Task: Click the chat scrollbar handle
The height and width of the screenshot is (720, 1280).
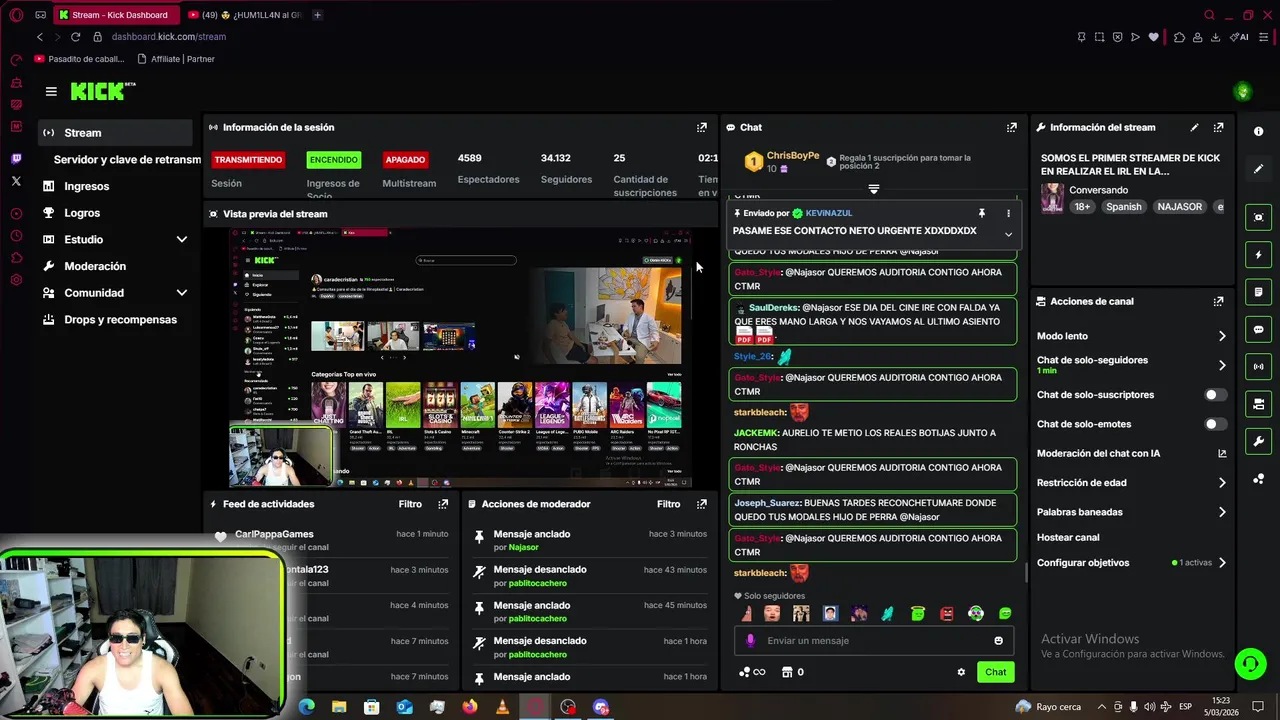Action: (x=1026, y=574)
